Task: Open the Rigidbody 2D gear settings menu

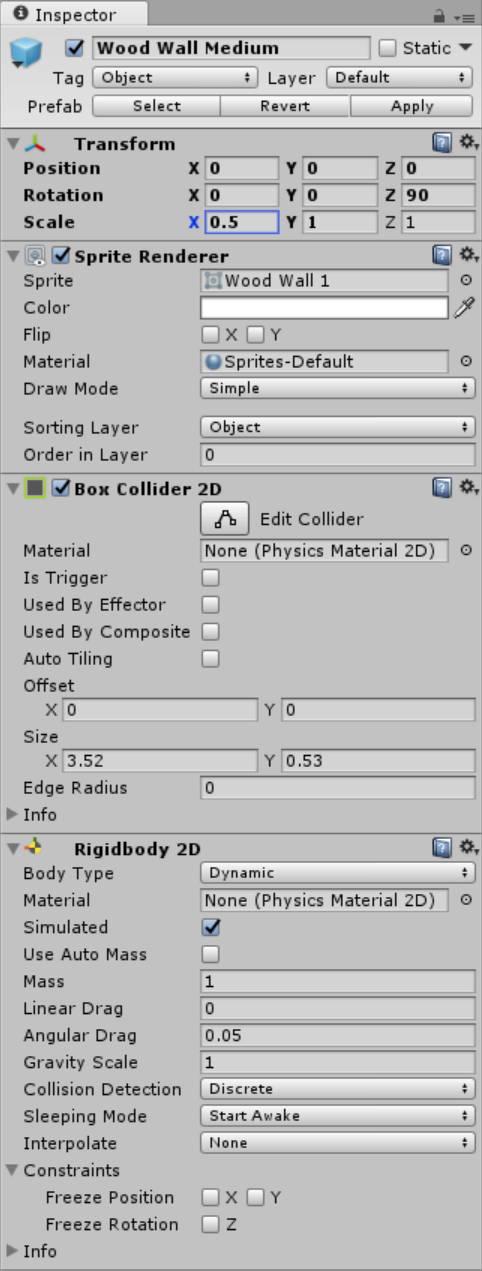Action: pyautogui.click(x=467, y=848)
